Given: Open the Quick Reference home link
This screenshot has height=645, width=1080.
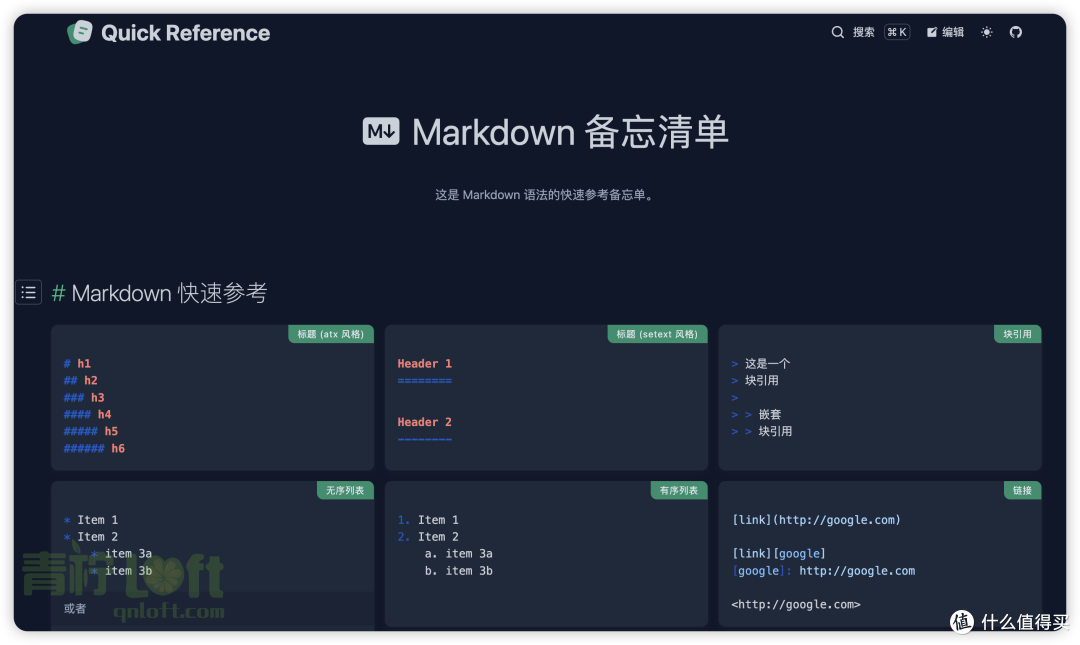Looking at the screenshot, I should (169, 32).
